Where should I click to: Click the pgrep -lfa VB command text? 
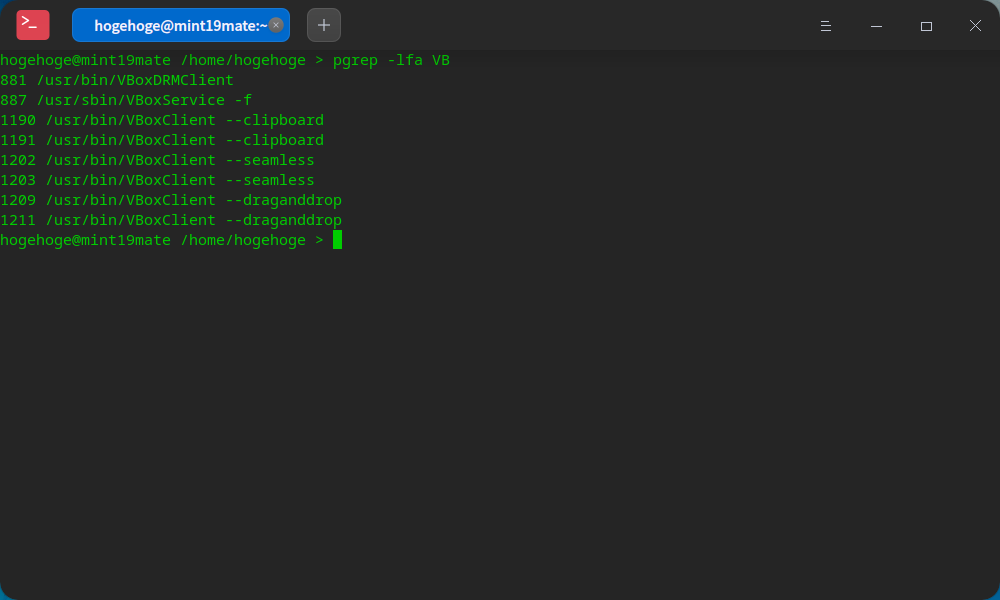pyautogui.click(x=391, y=60)
